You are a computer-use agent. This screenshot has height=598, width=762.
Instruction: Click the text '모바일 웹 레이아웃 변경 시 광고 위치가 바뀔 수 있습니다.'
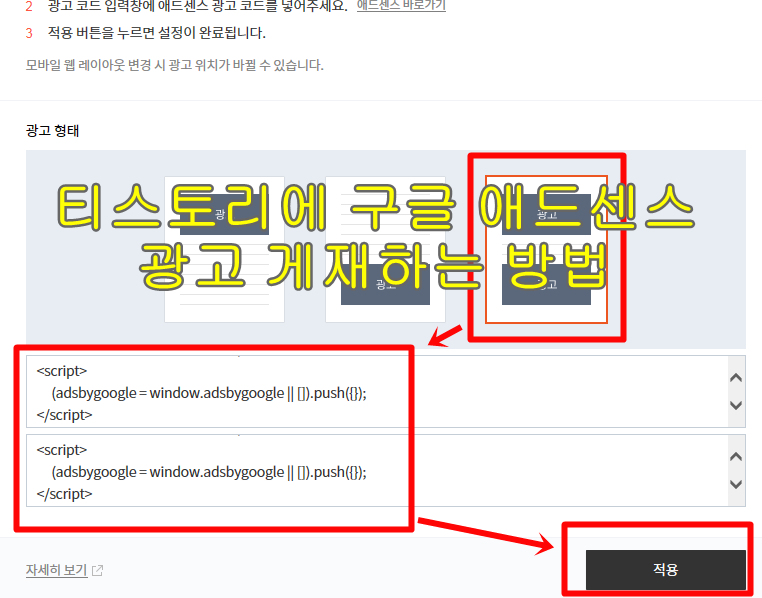(x=174, y=65)
